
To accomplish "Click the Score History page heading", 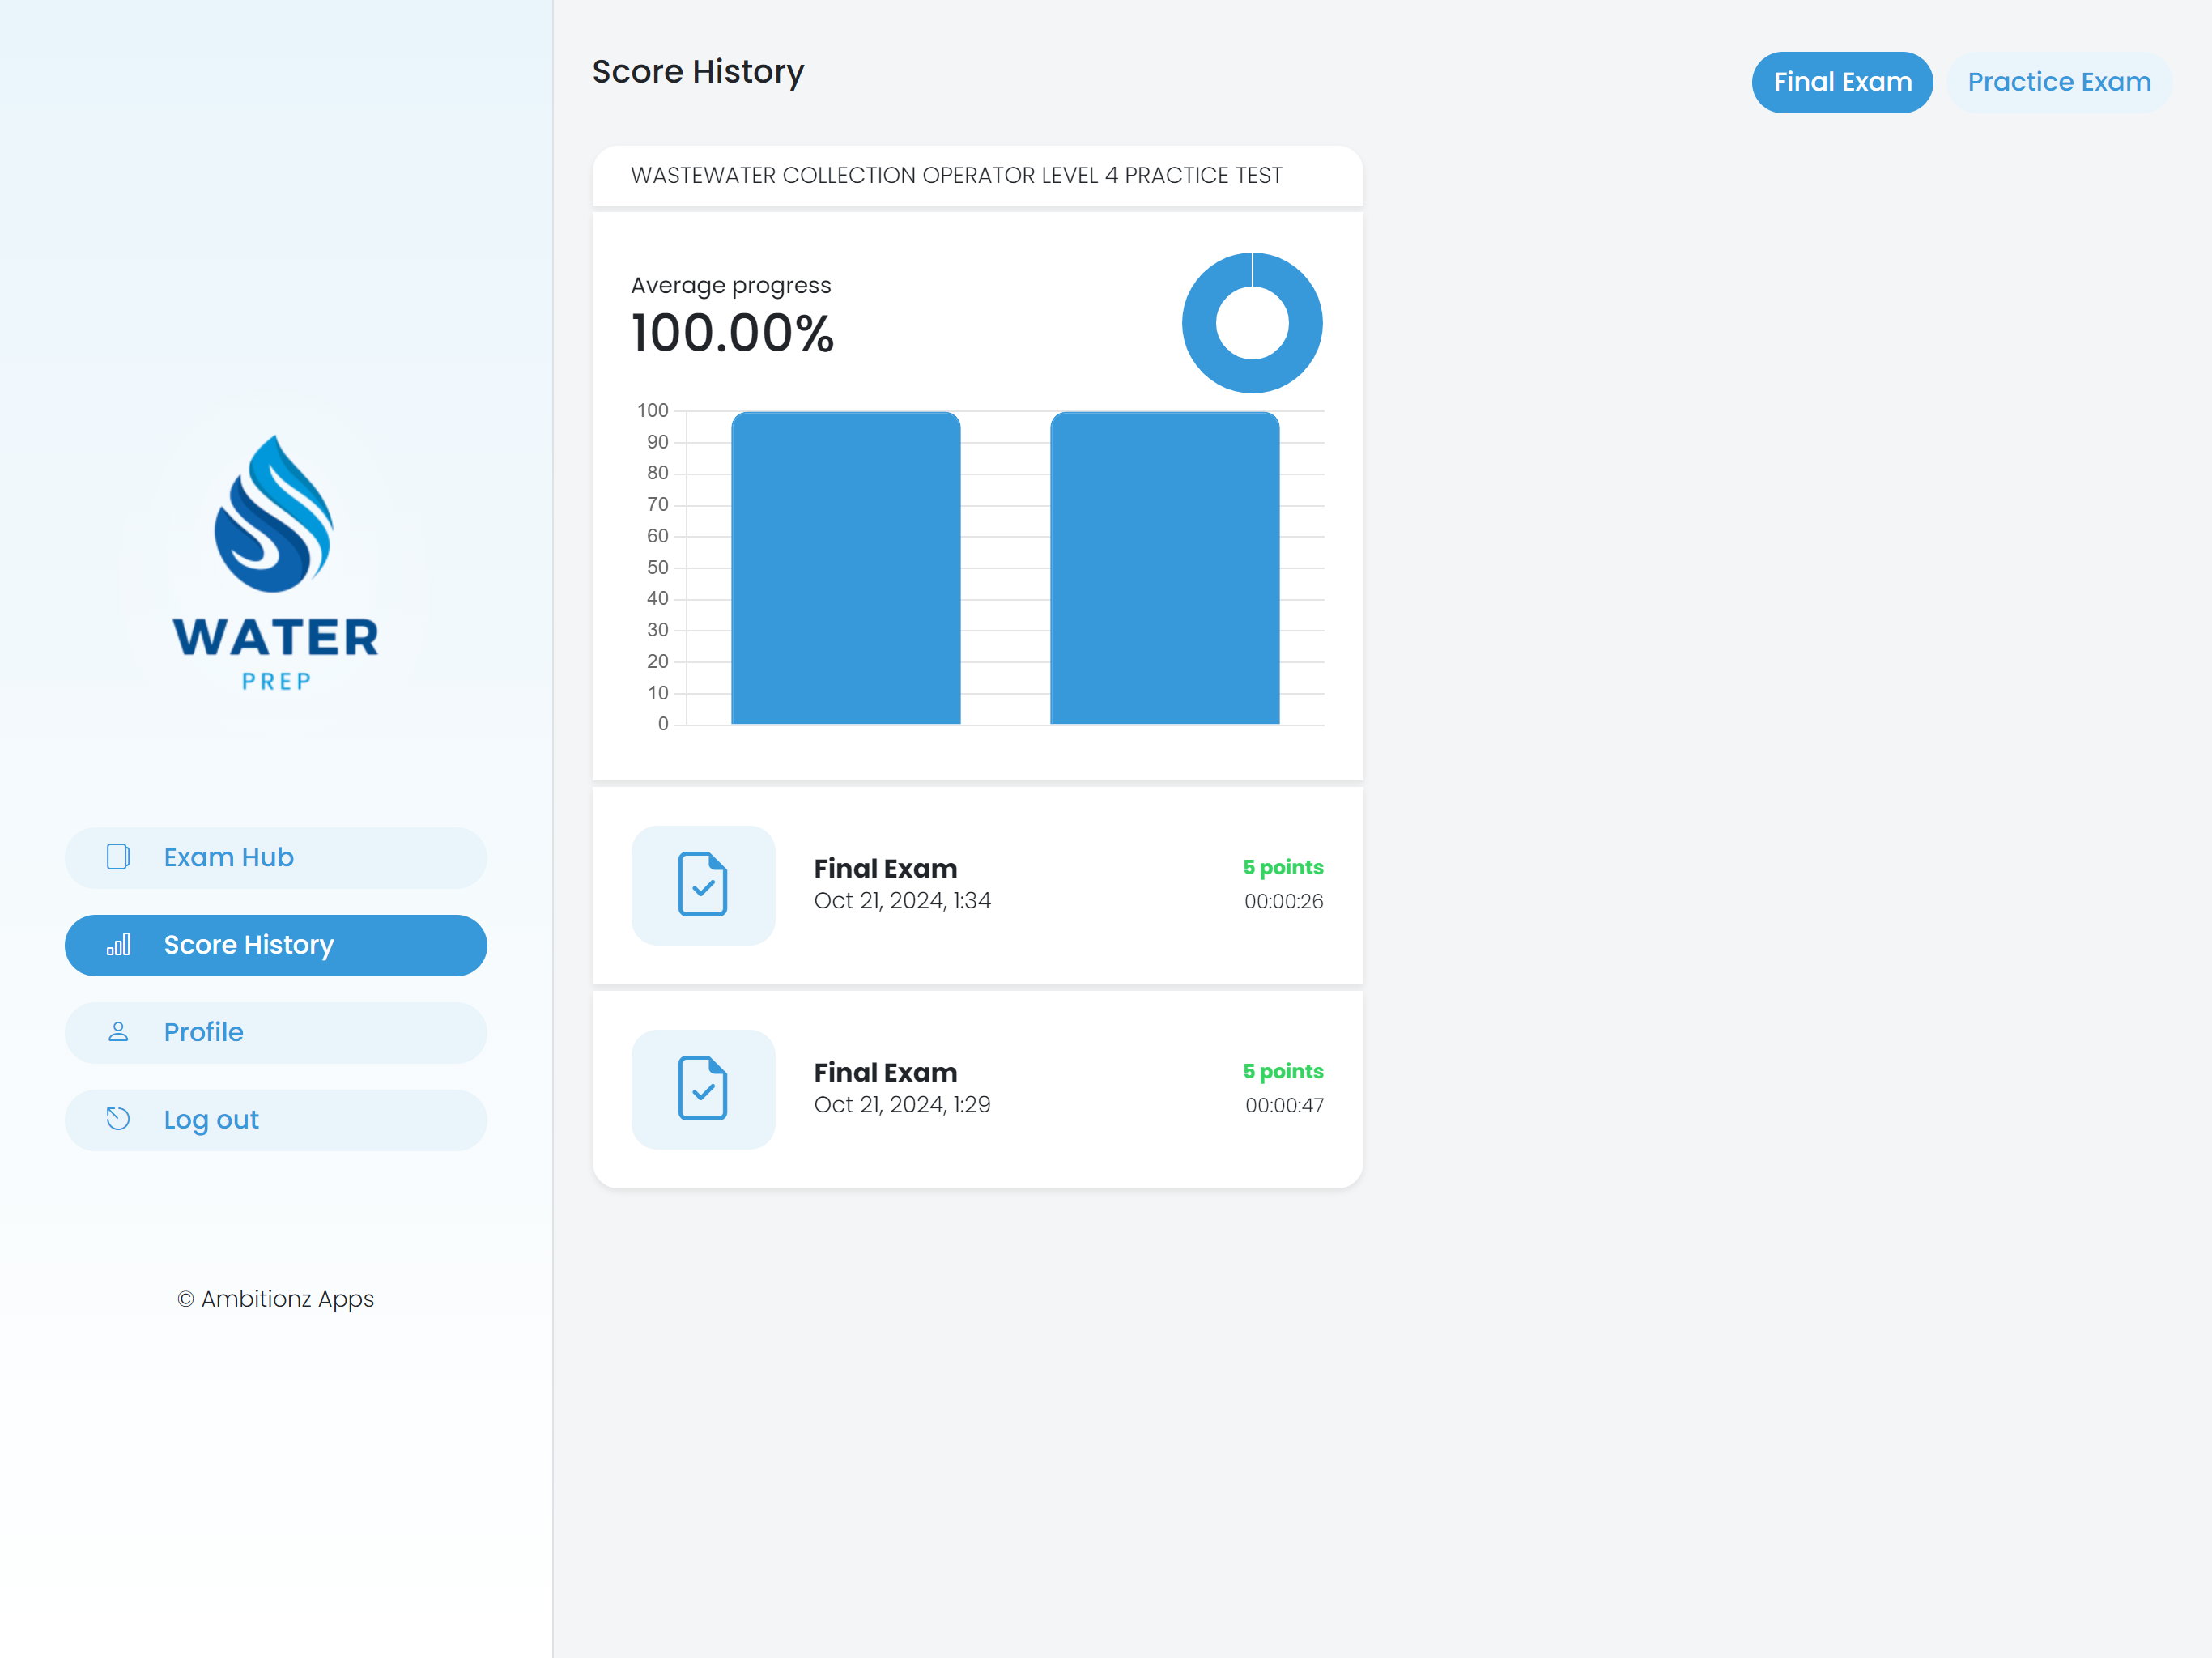I will [698, 73].
